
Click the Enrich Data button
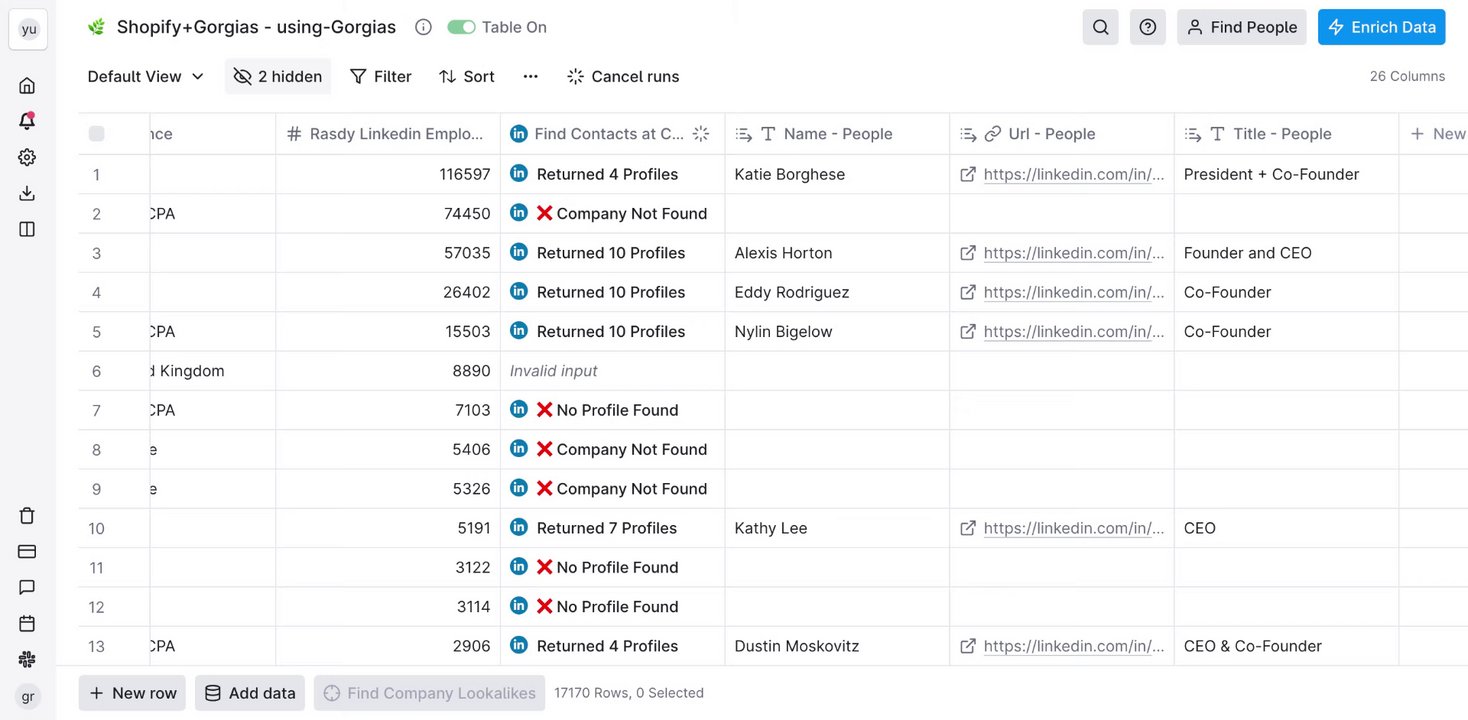point(1381,27)
